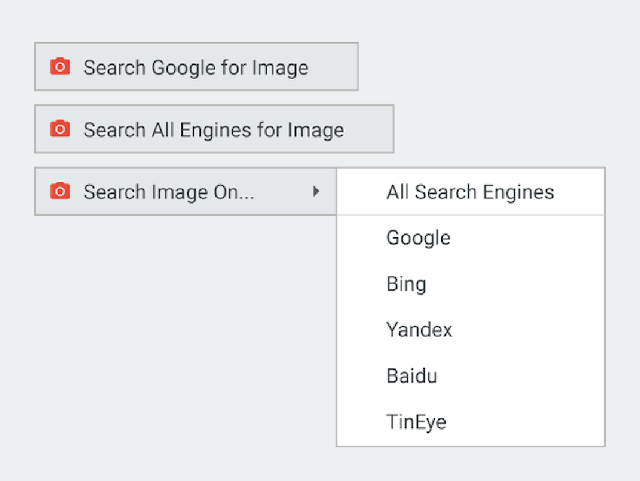Run reverse image search on Yandex
Viewport: 640px width, 481px height.
pos(471,330)
